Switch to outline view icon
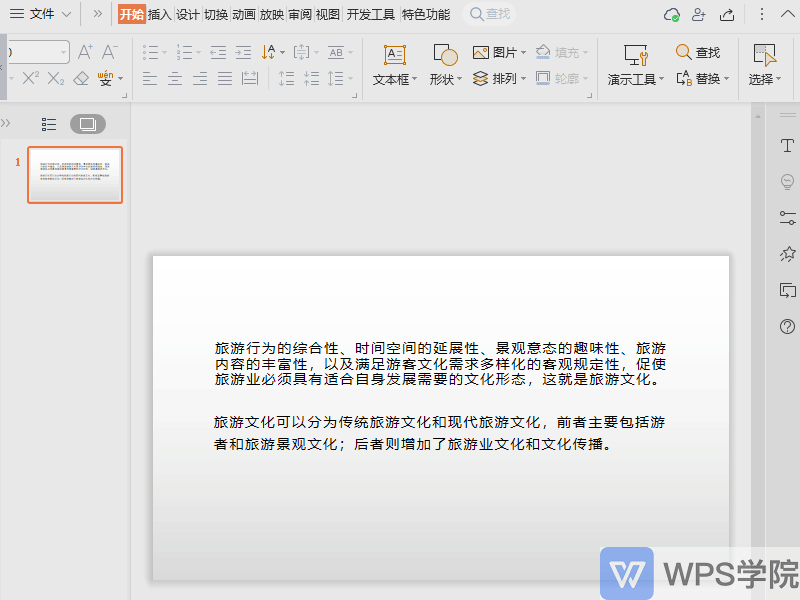 [x=49, y=124]
